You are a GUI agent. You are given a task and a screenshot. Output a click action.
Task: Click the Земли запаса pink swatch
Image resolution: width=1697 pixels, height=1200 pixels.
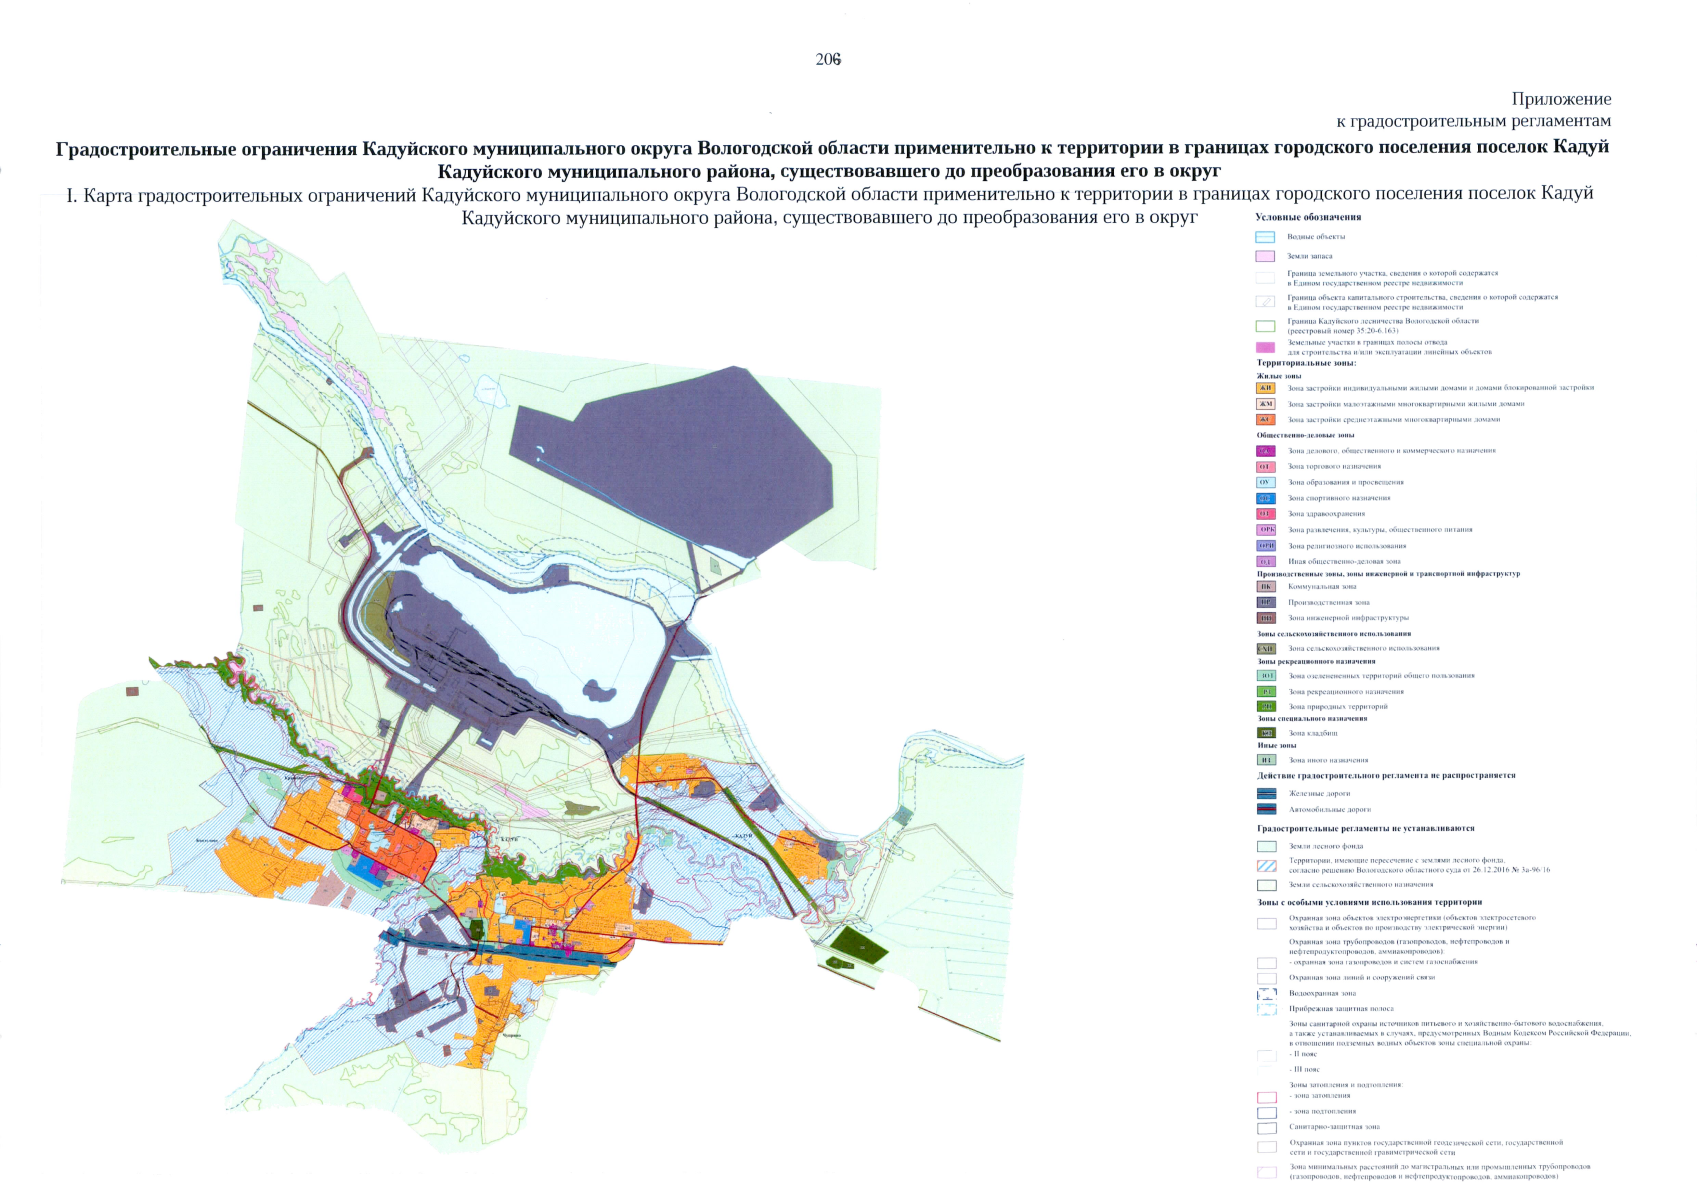coord(1265,256)
